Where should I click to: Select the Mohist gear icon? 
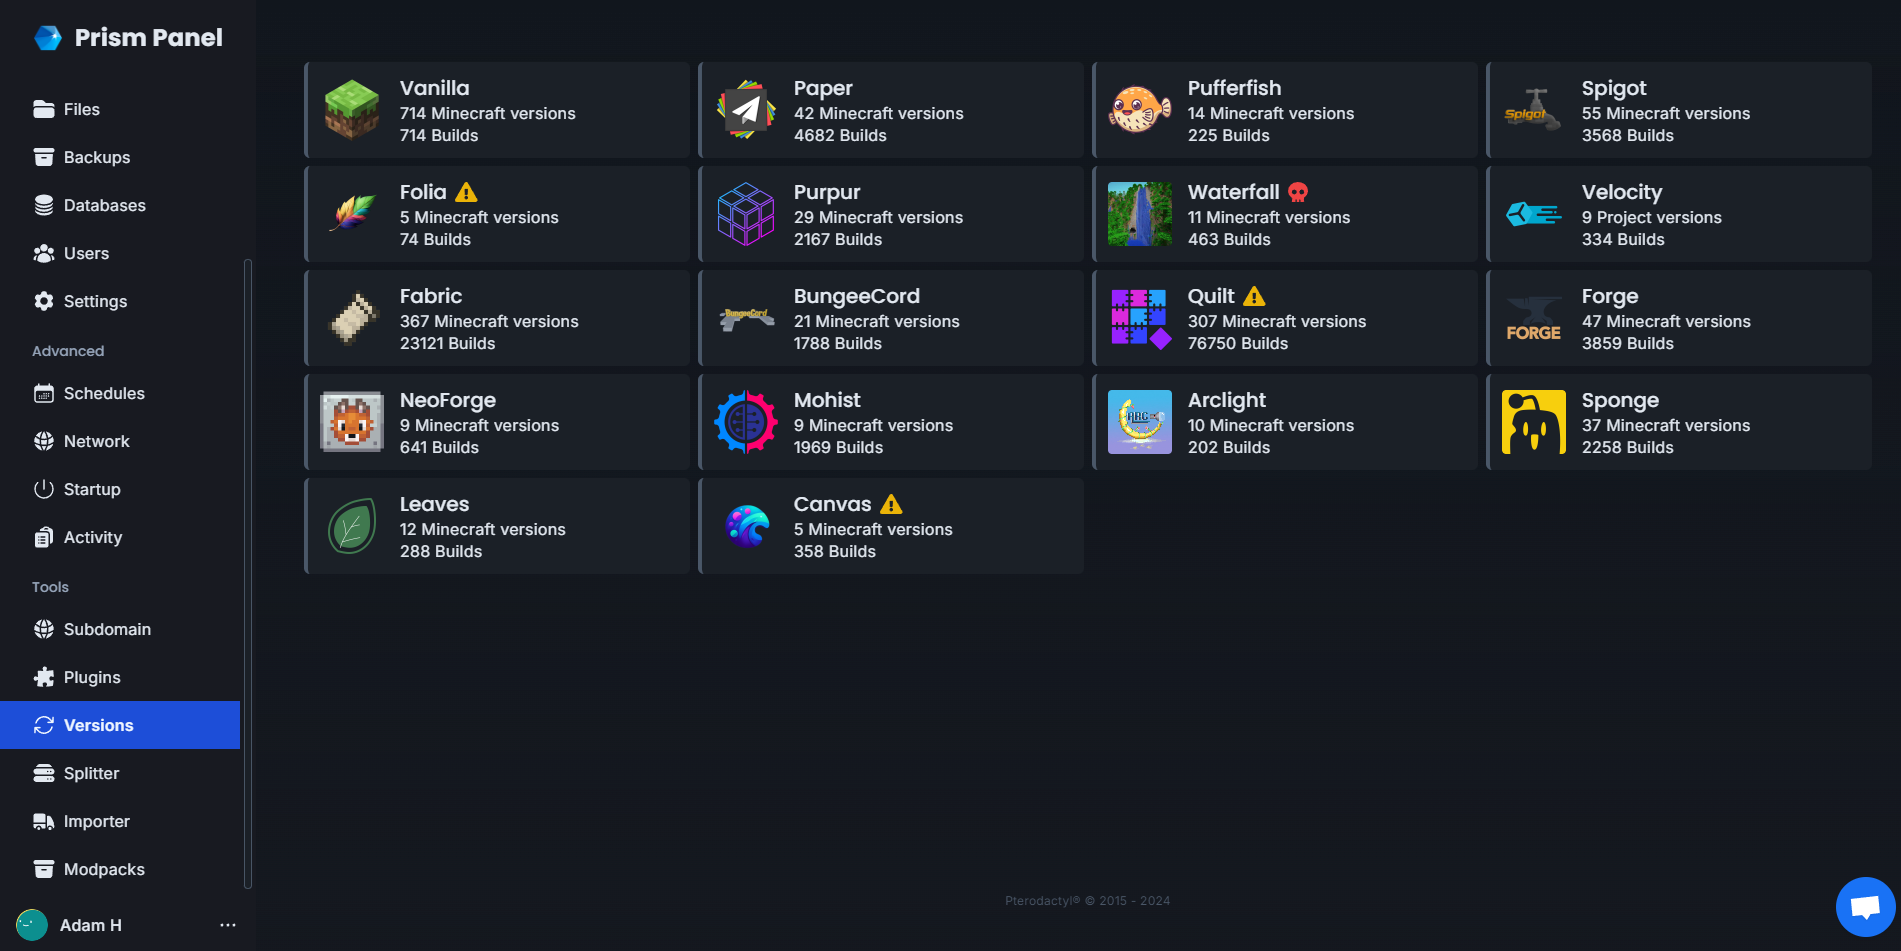746,422
